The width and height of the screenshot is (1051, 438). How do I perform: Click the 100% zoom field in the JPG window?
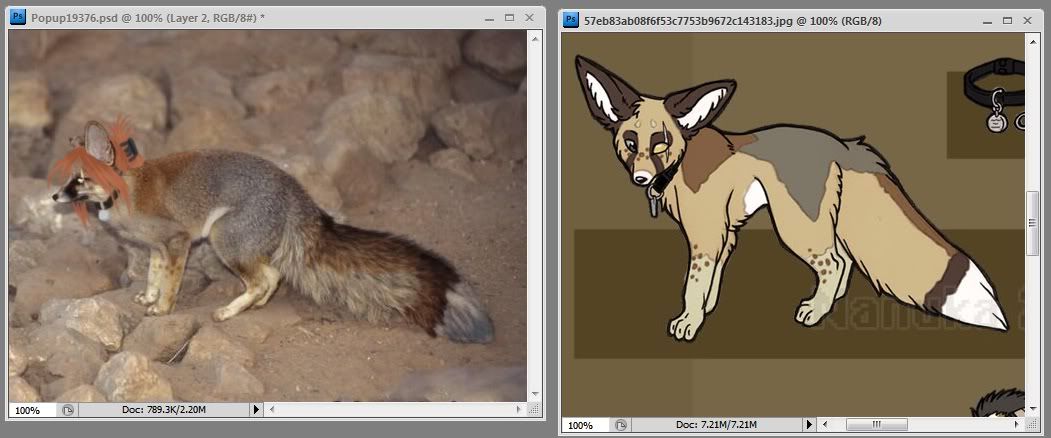pyautogui.click(x=582, y=425)
